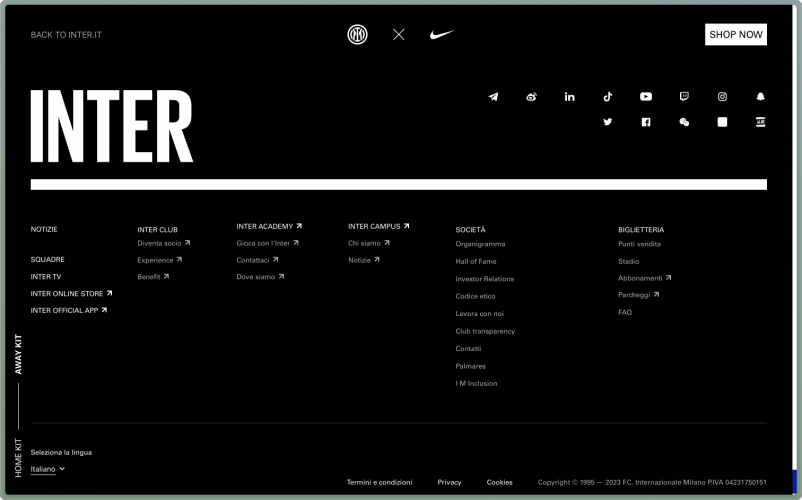
Task: Open the Punti vendita link
Action: coord(639,244)
